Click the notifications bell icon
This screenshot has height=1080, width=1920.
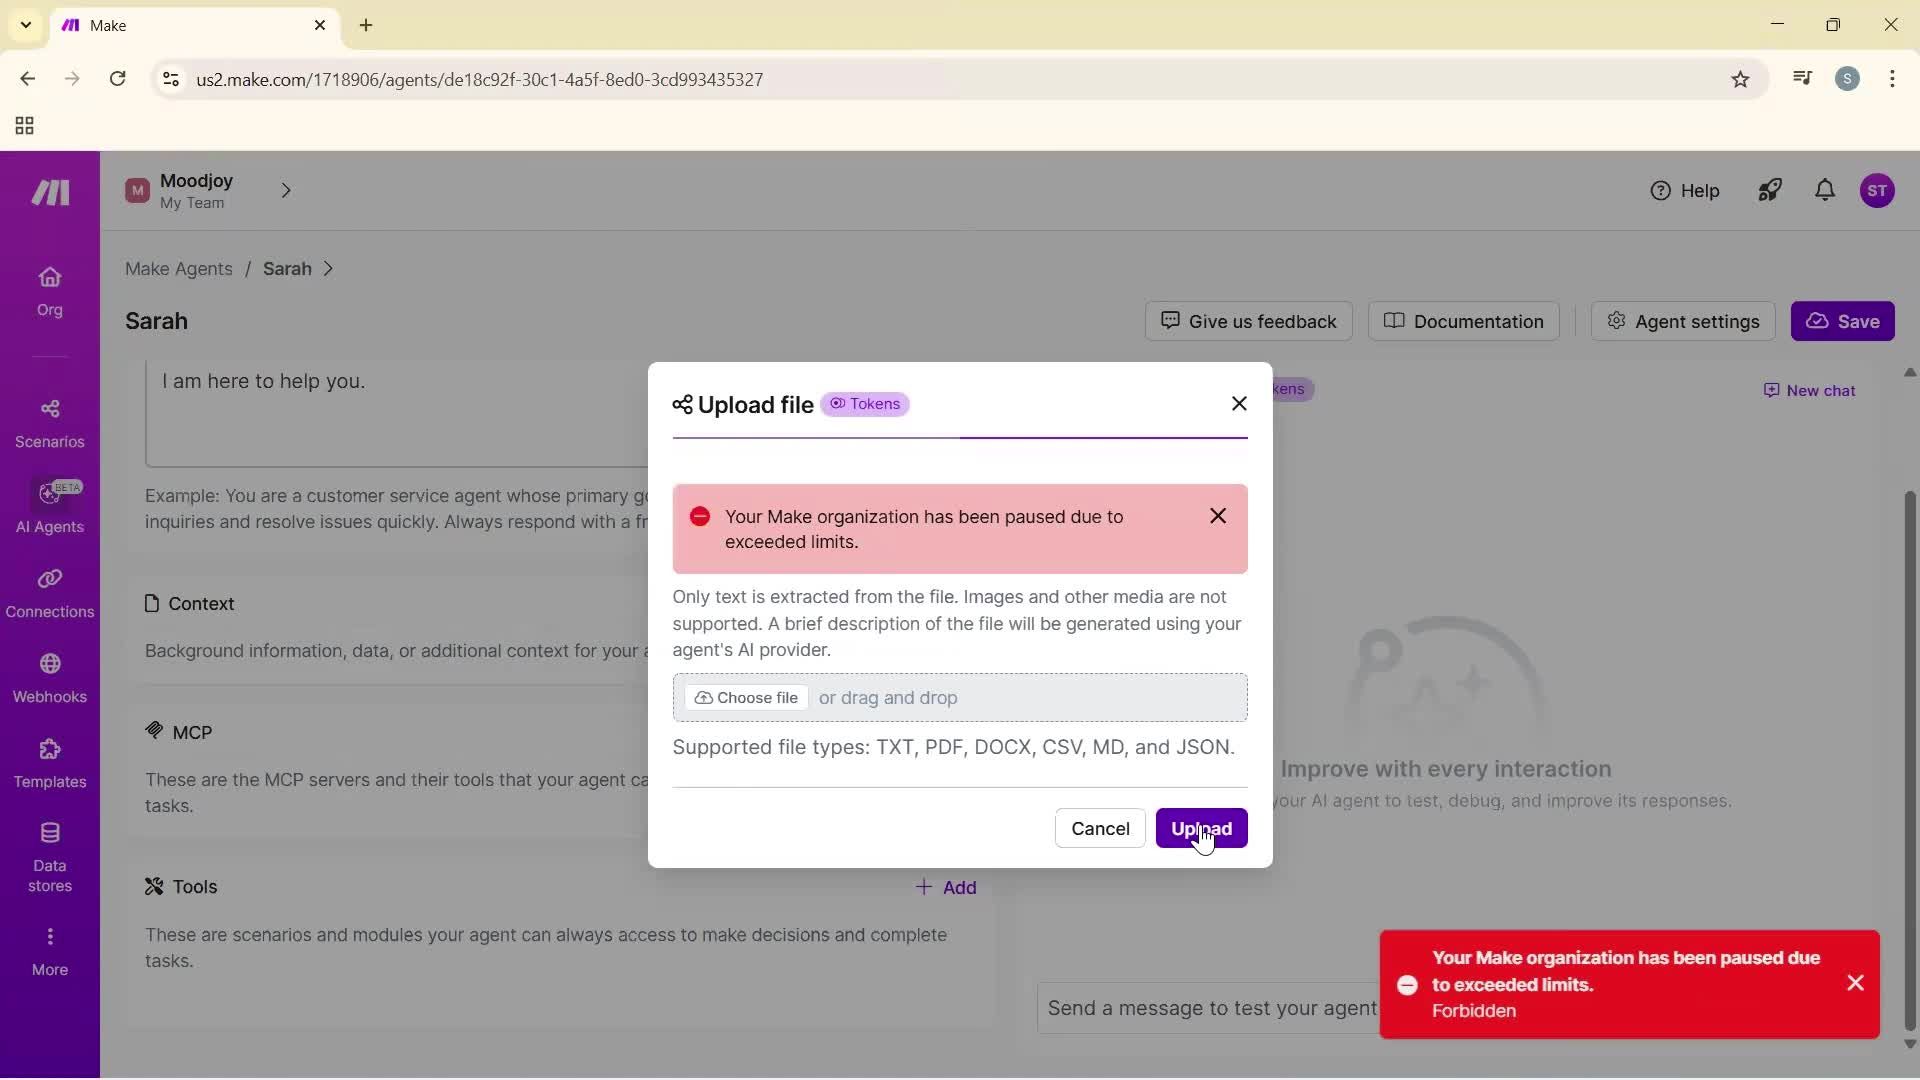point(1825,190)
